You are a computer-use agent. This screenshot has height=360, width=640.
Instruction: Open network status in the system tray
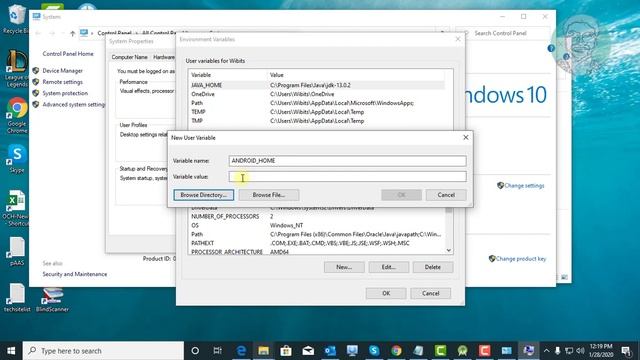click(x=569, y=351)
